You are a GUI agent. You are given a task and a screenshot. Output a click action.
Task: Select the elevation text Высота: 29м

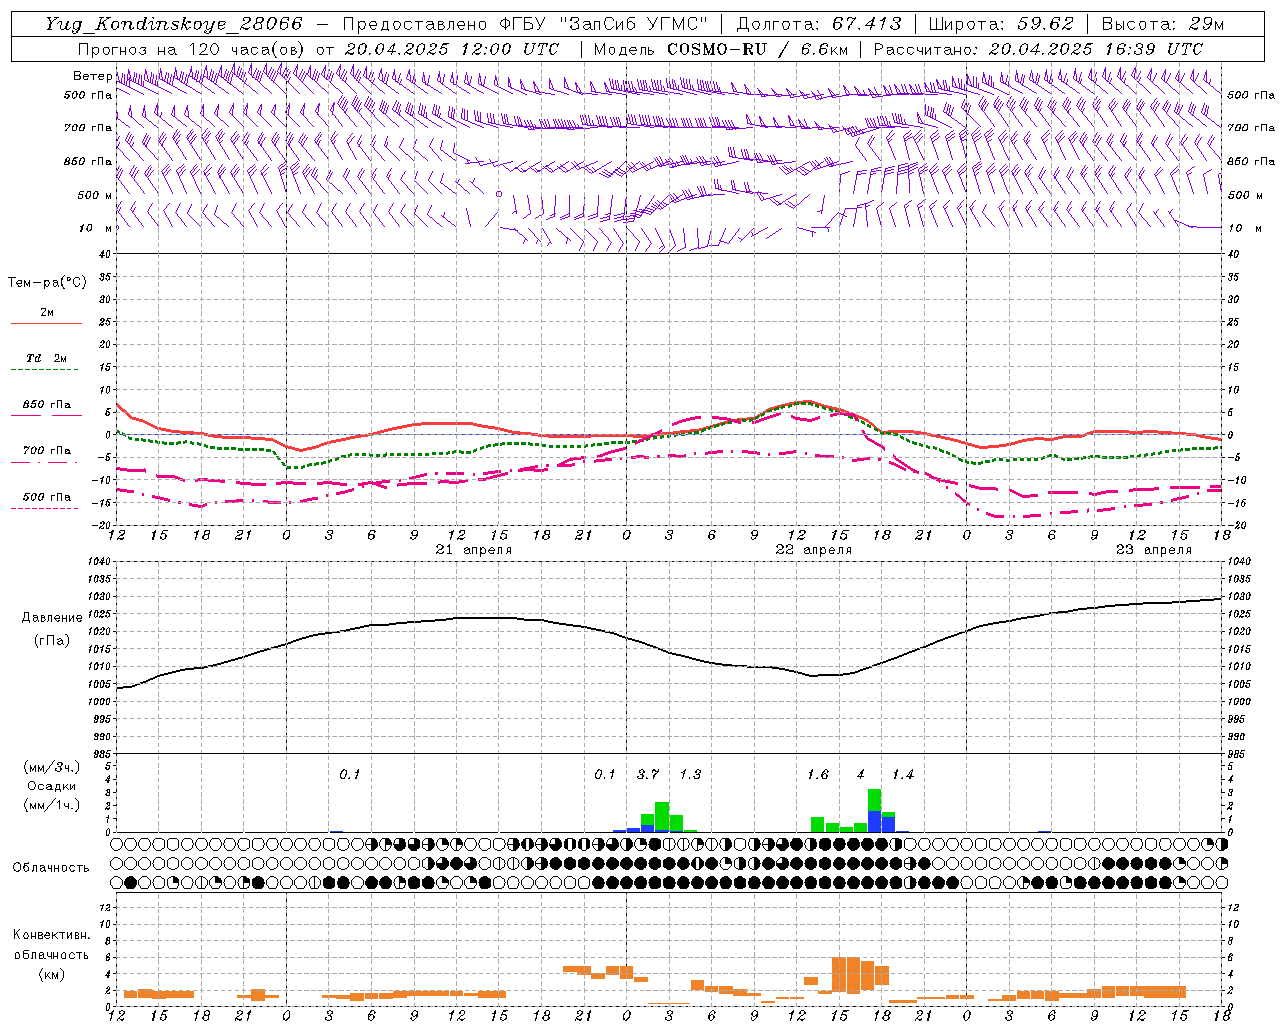[x=1163, y=24]
